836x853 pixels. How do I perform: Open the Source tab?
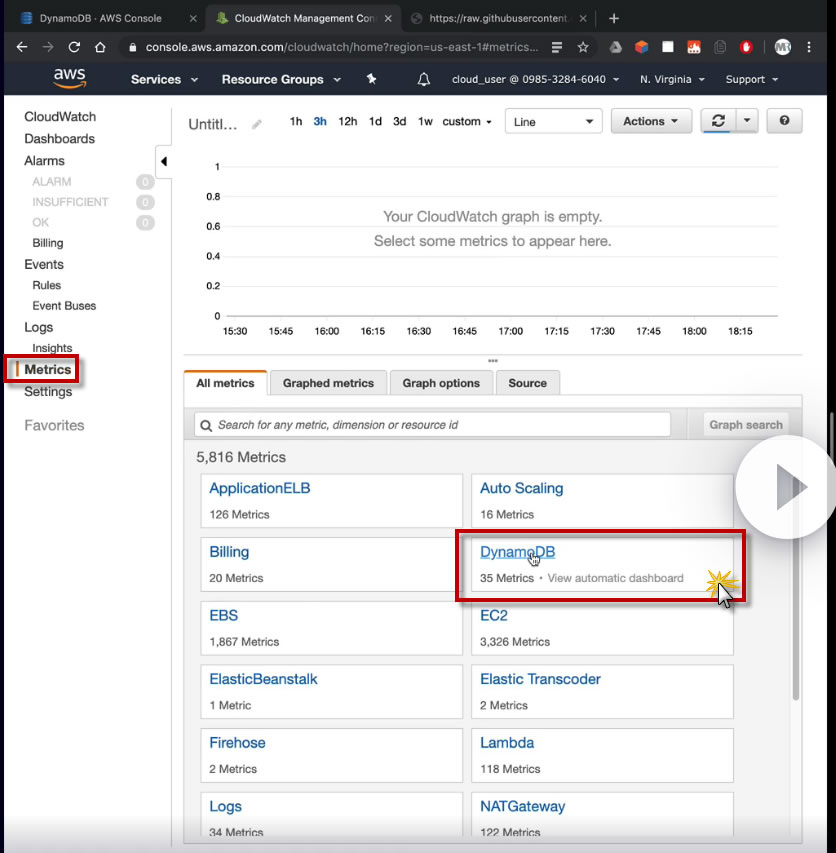527,383
